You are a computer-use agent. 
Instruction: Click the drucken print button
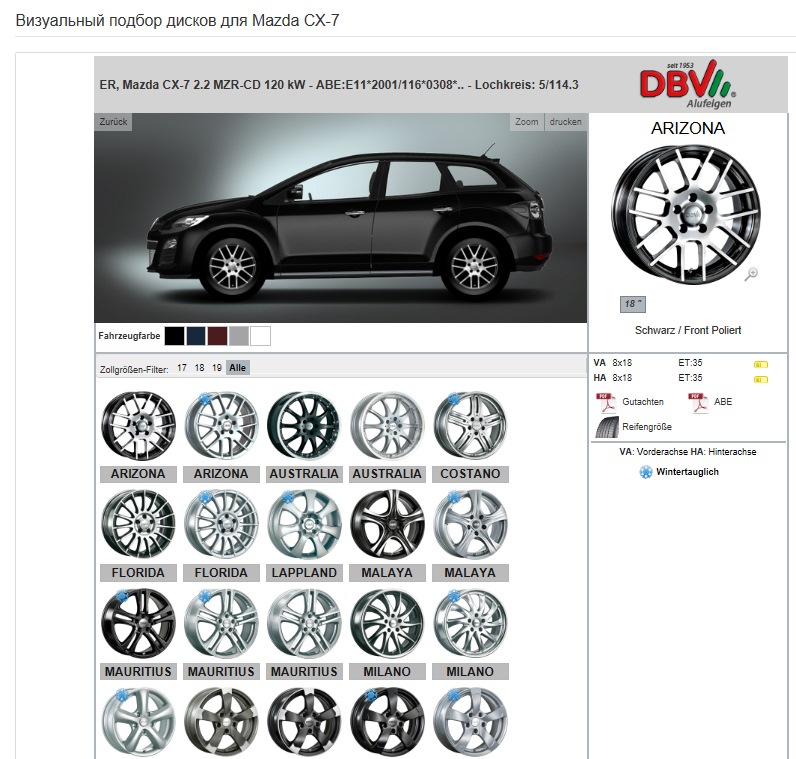566,122
